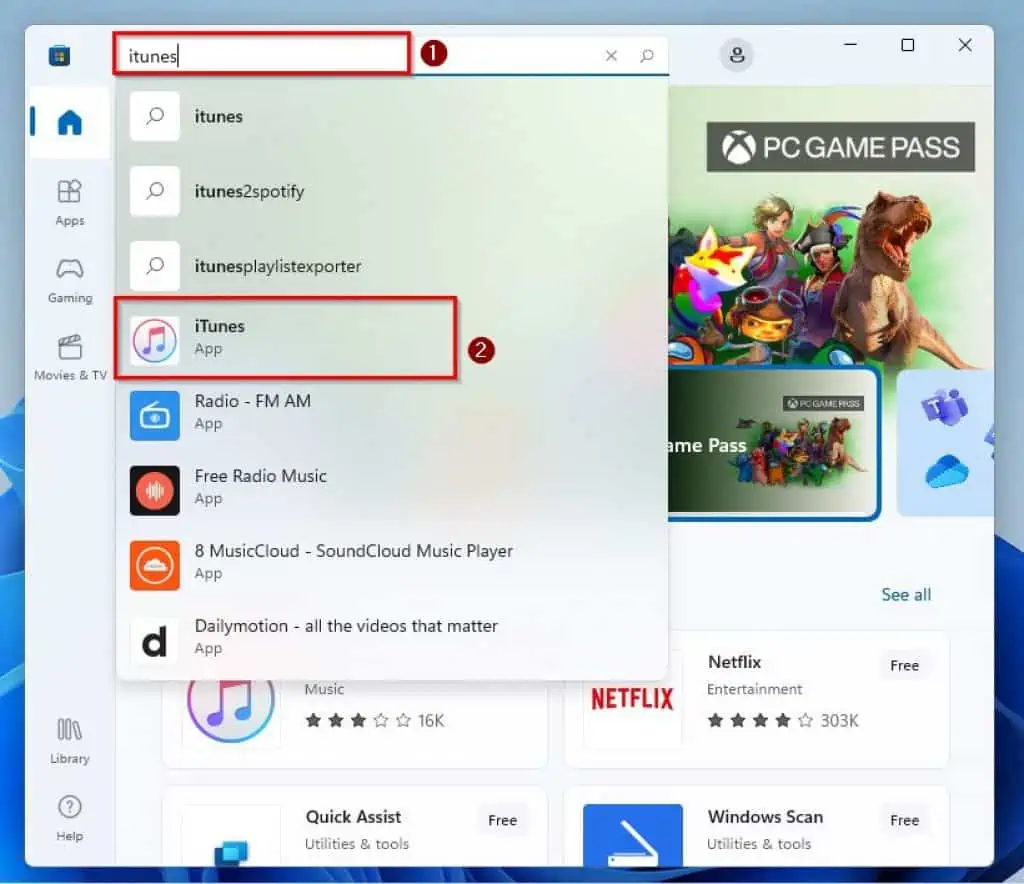Open the user account profile icon
This screenshot has width=1024, height=884.
click(737, 55)
